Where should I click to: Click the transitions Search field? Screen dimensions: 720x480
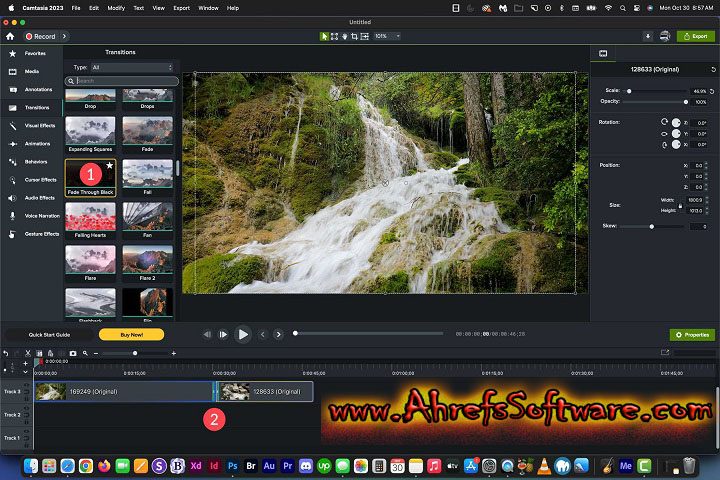coord(122,81)
